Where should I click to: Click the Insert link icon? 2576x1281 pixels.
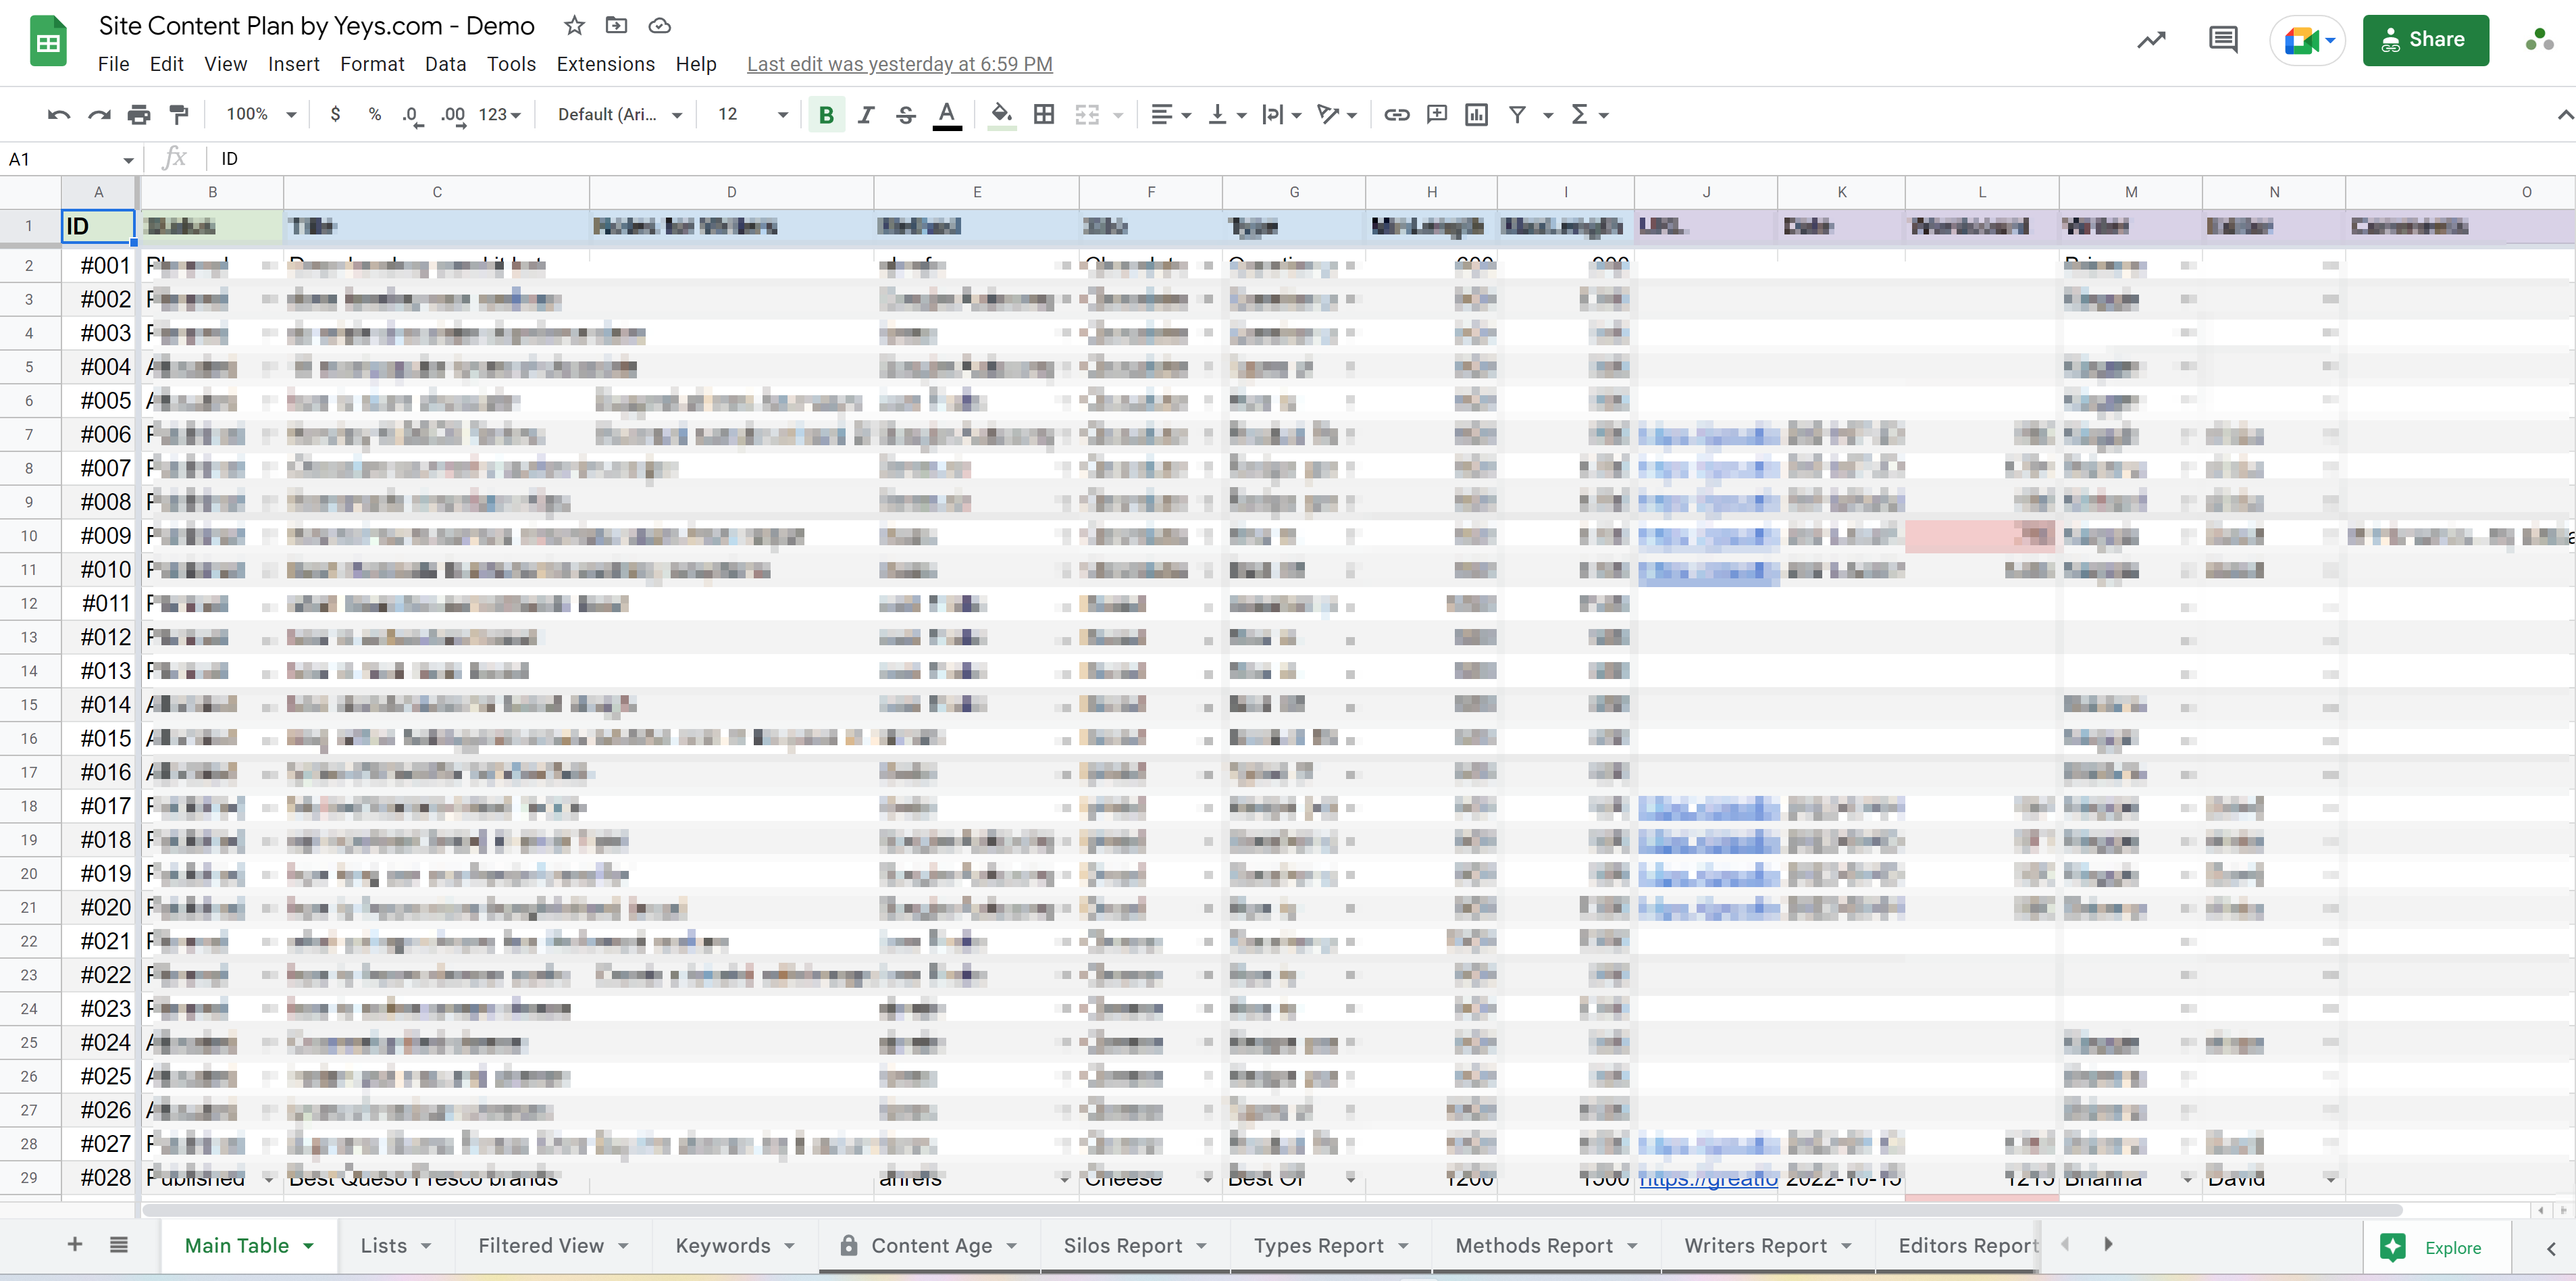[x=1396, y=115]
